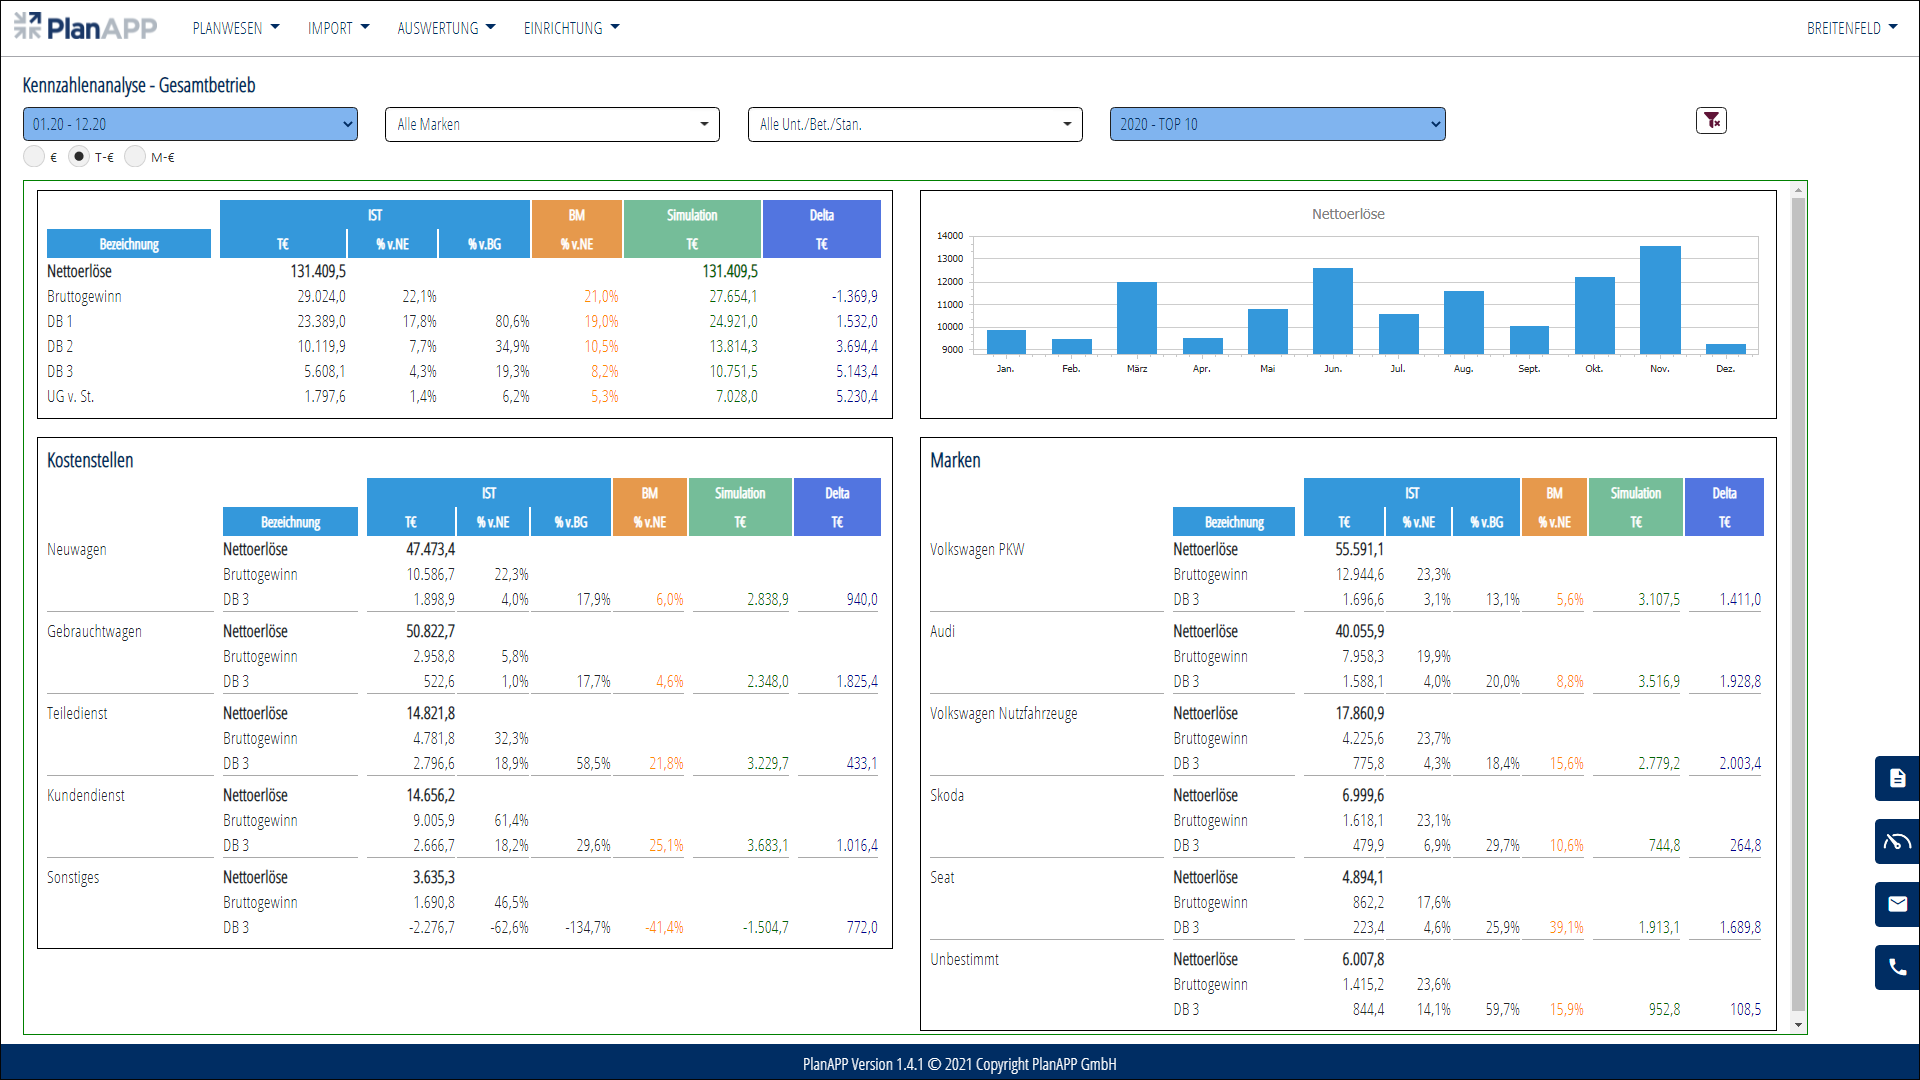Click the clear filter funnel icon
The height and width of the screenshot is (1080, 1920).
point(1711,121)
